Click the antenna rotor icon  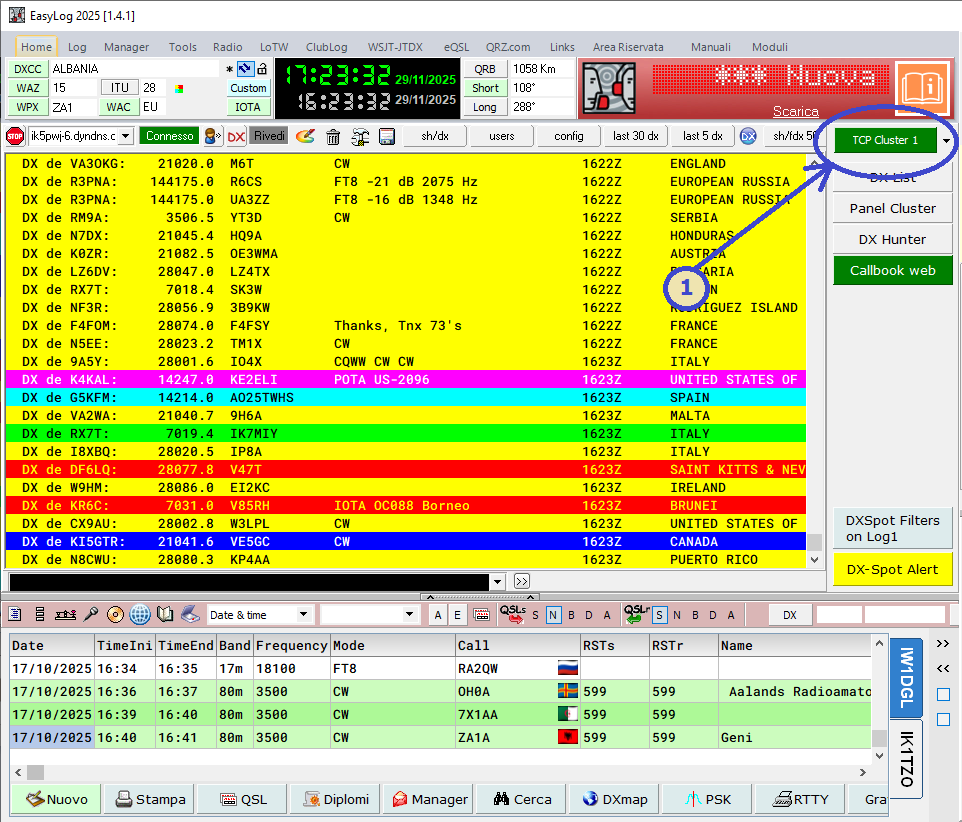pyautogui.click(x=65, y=614)
